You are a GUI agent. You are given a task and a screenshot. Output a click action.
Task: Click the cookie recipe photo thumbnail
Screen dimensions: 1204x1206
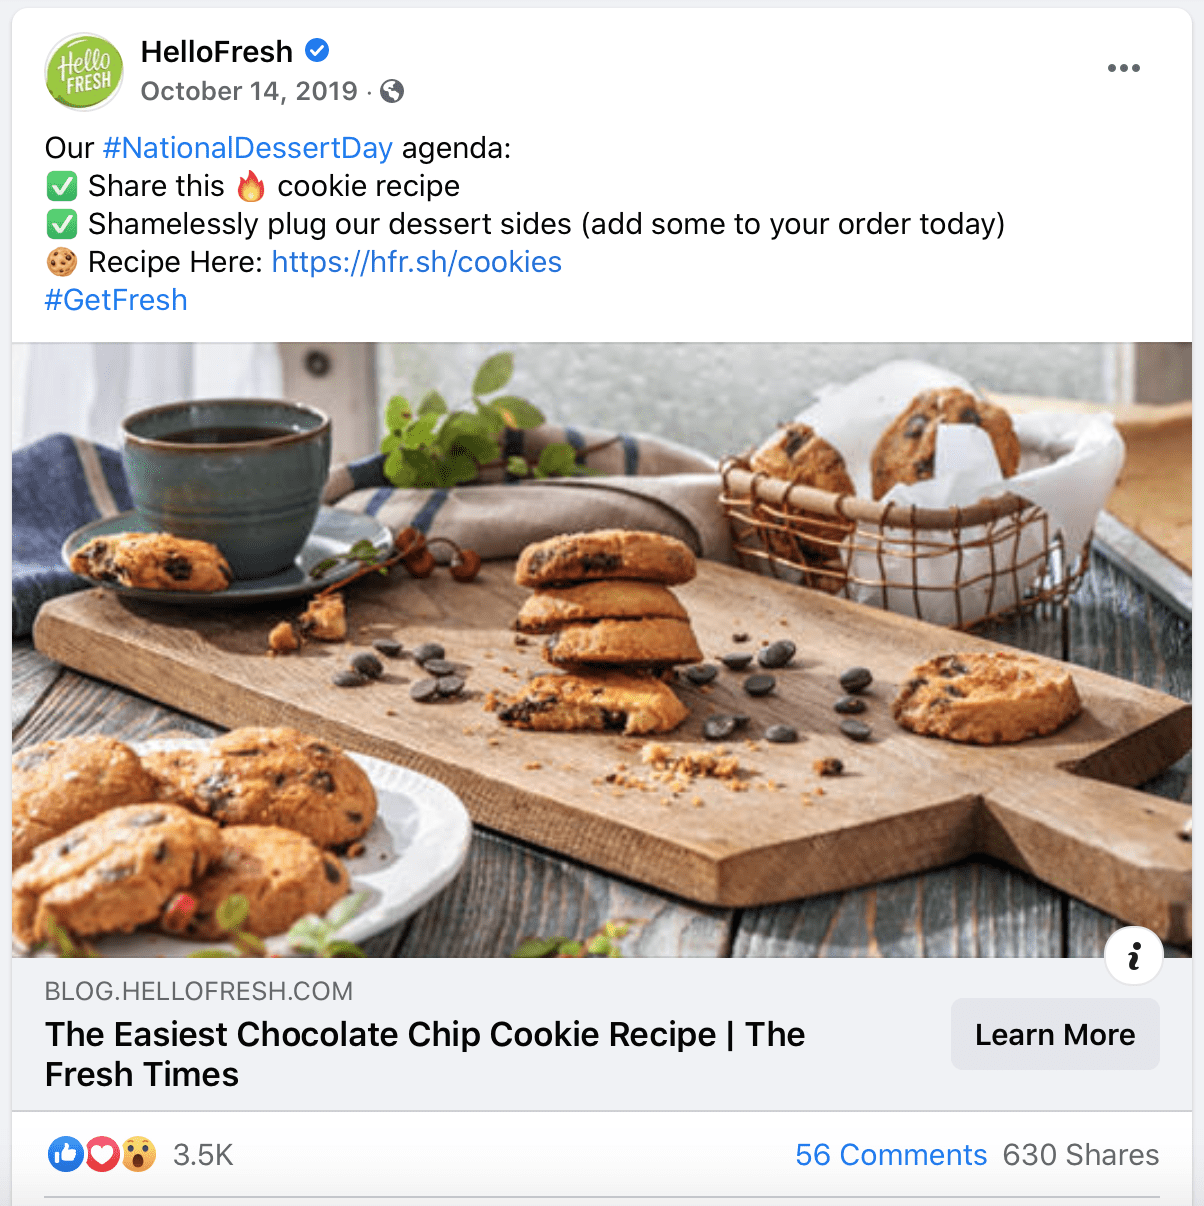602,650
